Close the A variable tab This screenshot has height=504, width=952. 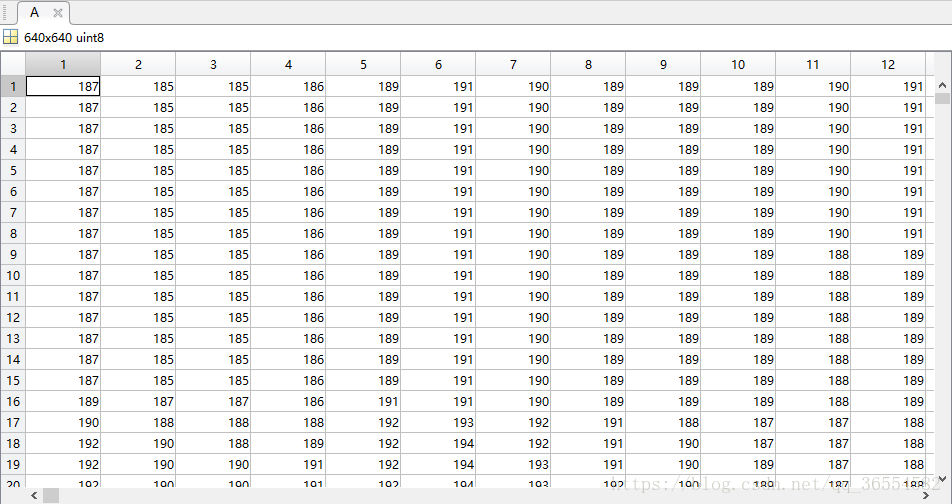[58, 13]
